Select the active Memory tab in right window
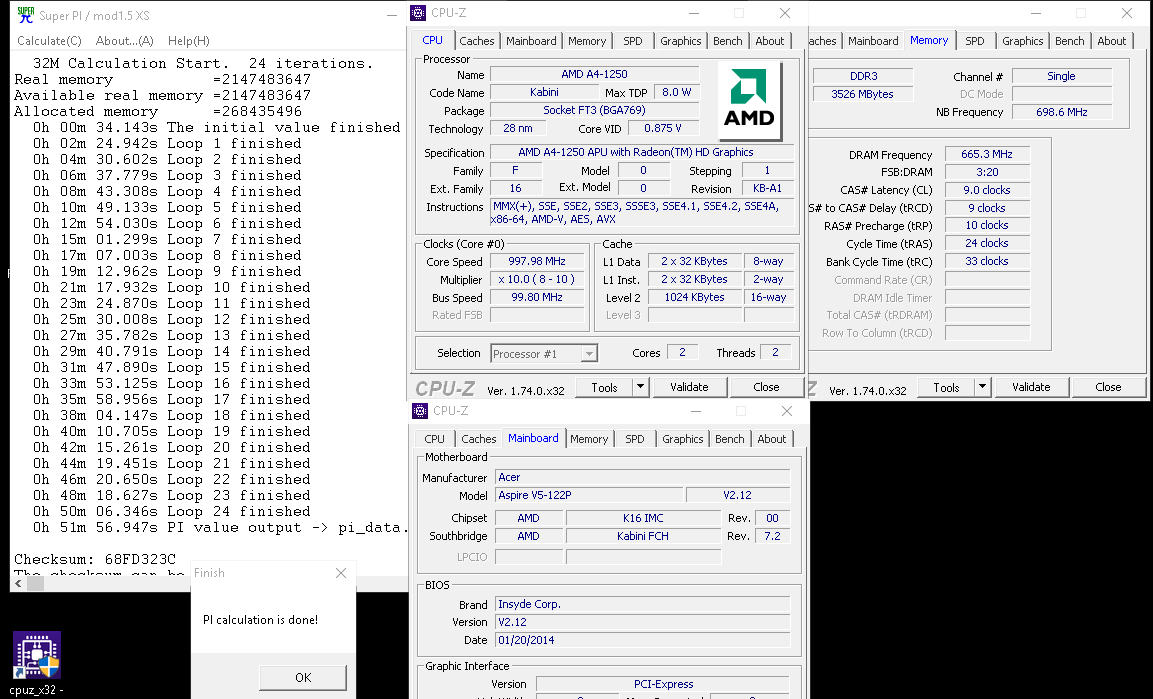Image resolution: width=1153 pixels, height=699 pixels. pyautogui.click(x=929, y=40)
